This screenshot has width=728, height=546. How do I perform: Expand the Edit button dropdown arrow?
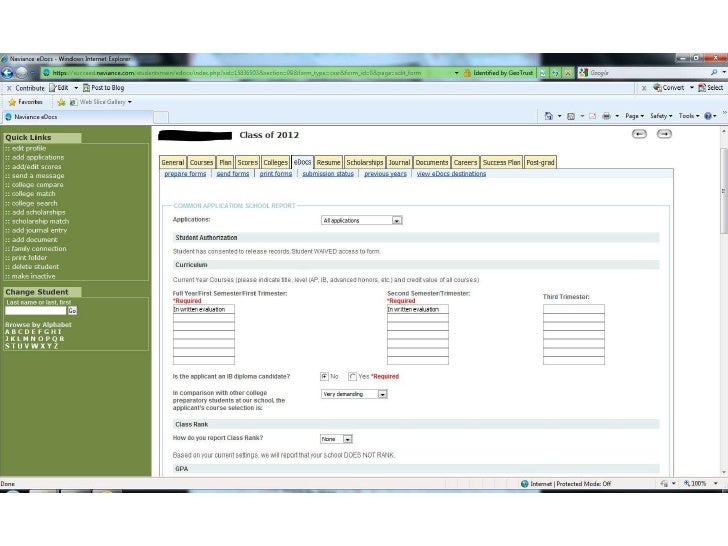[76, 88]
